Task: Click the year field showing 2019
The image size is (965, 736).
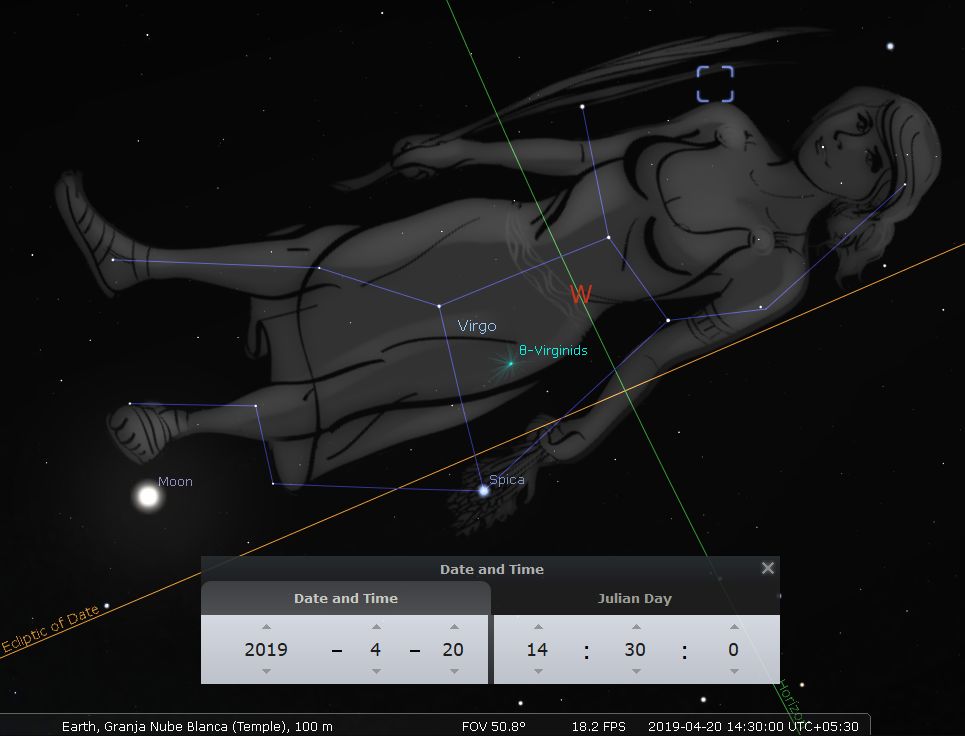Action: tap(266, 649)
